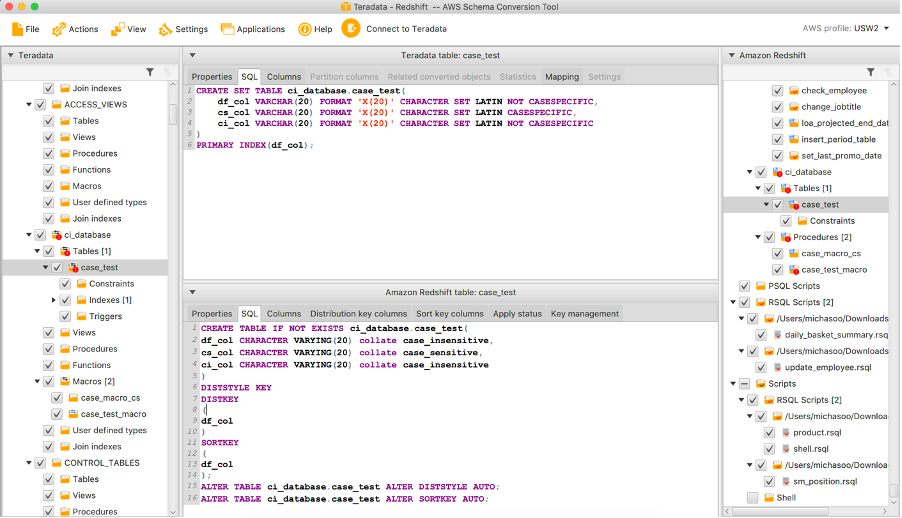The height and width of the screenshot is (518, 902).
Task: Click the ACCESS_VIEWS schema folder icon
Action: pos(56,105)
